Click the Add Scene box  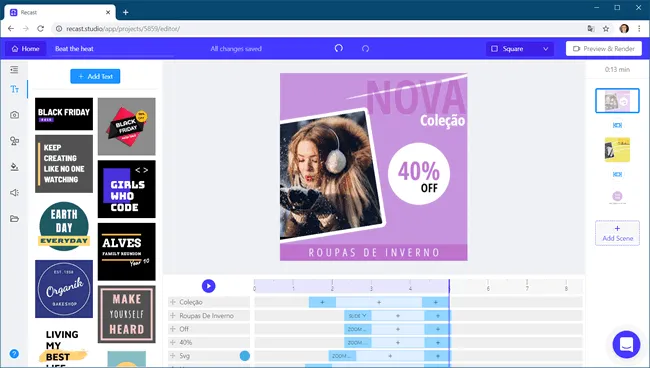(x=617, y=233)
